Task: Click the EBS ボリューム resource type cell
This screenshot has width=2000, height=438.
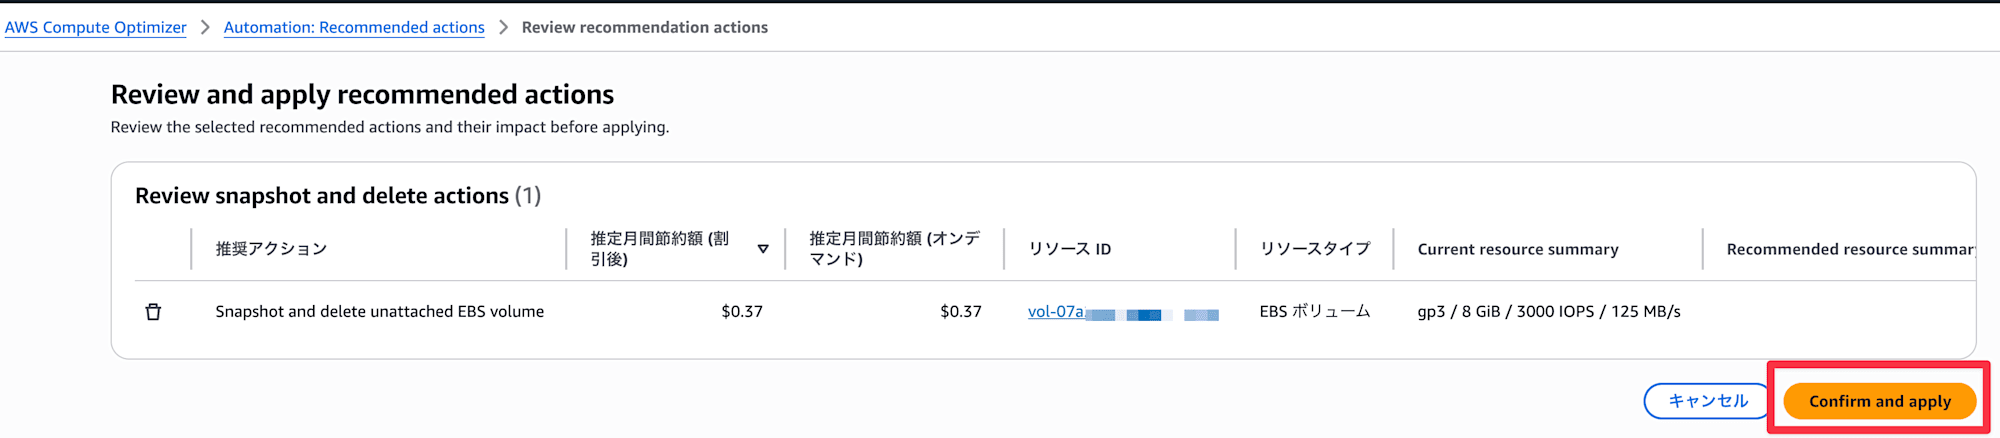Action: (x=1315, y=312)
